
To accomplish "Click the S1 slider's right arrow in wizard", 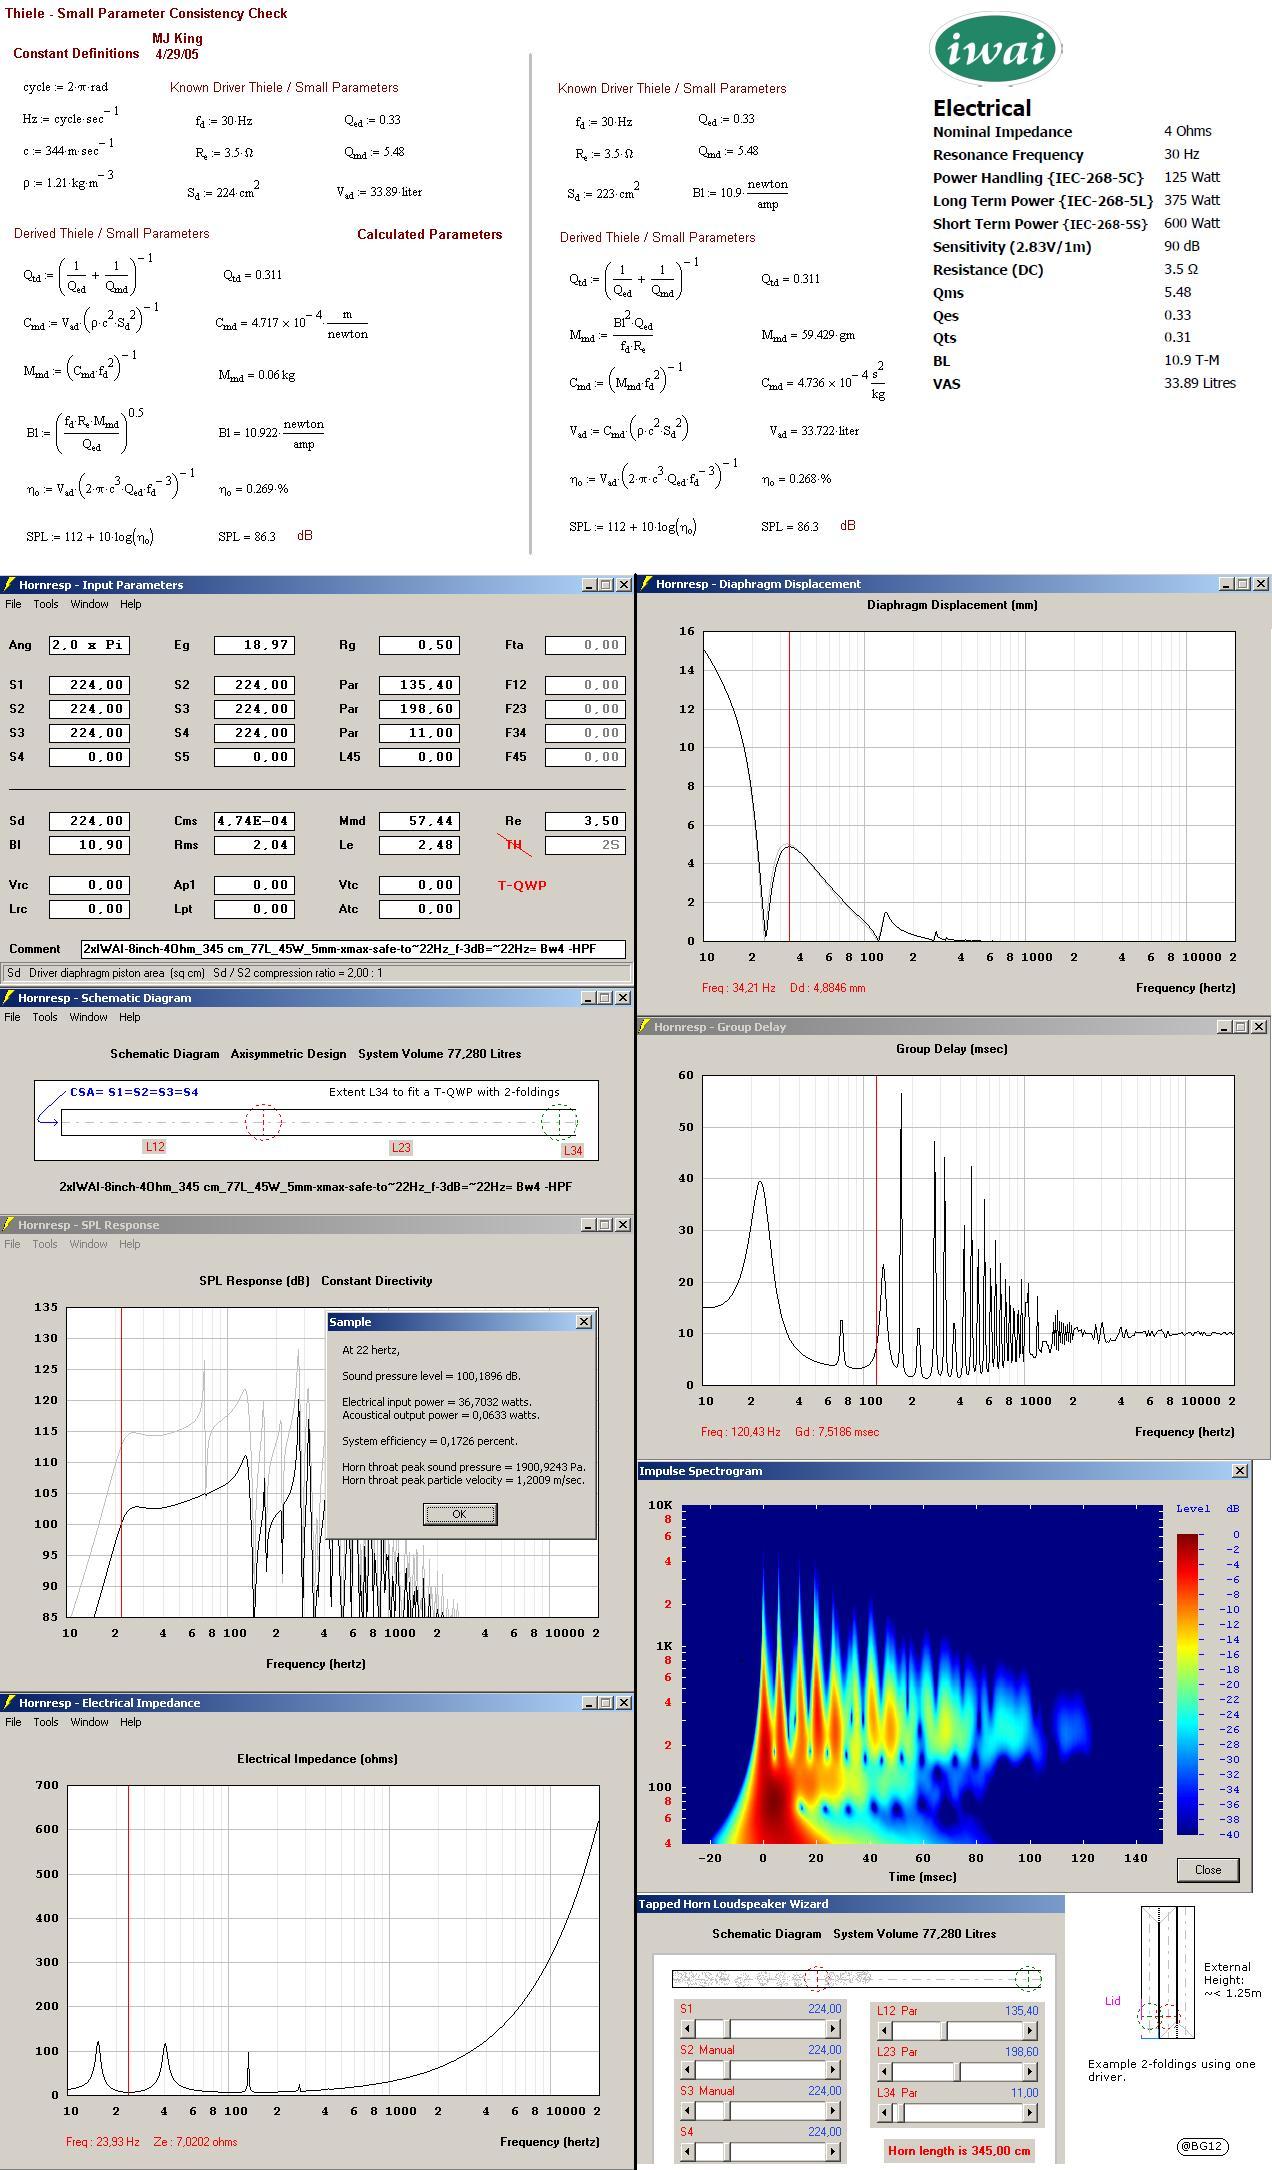I will point(832,2029).
